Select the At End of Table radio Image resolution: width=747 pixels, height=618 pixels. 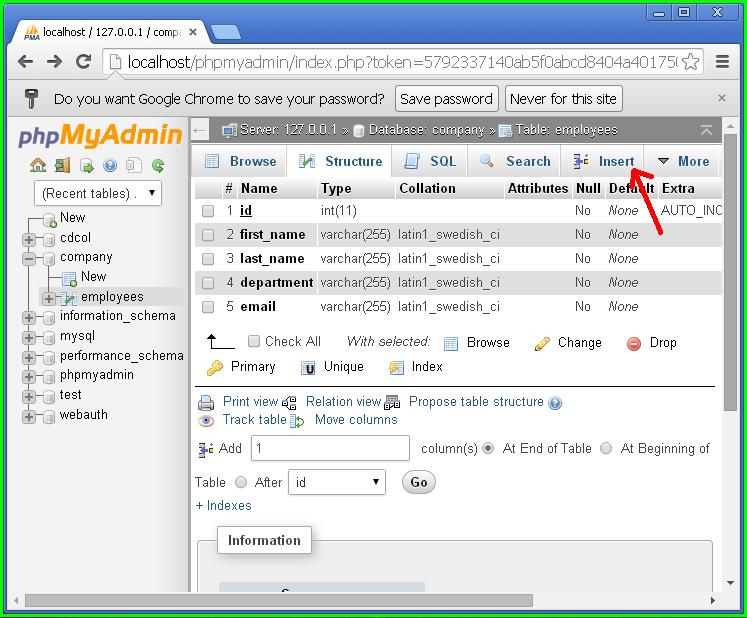488,448
